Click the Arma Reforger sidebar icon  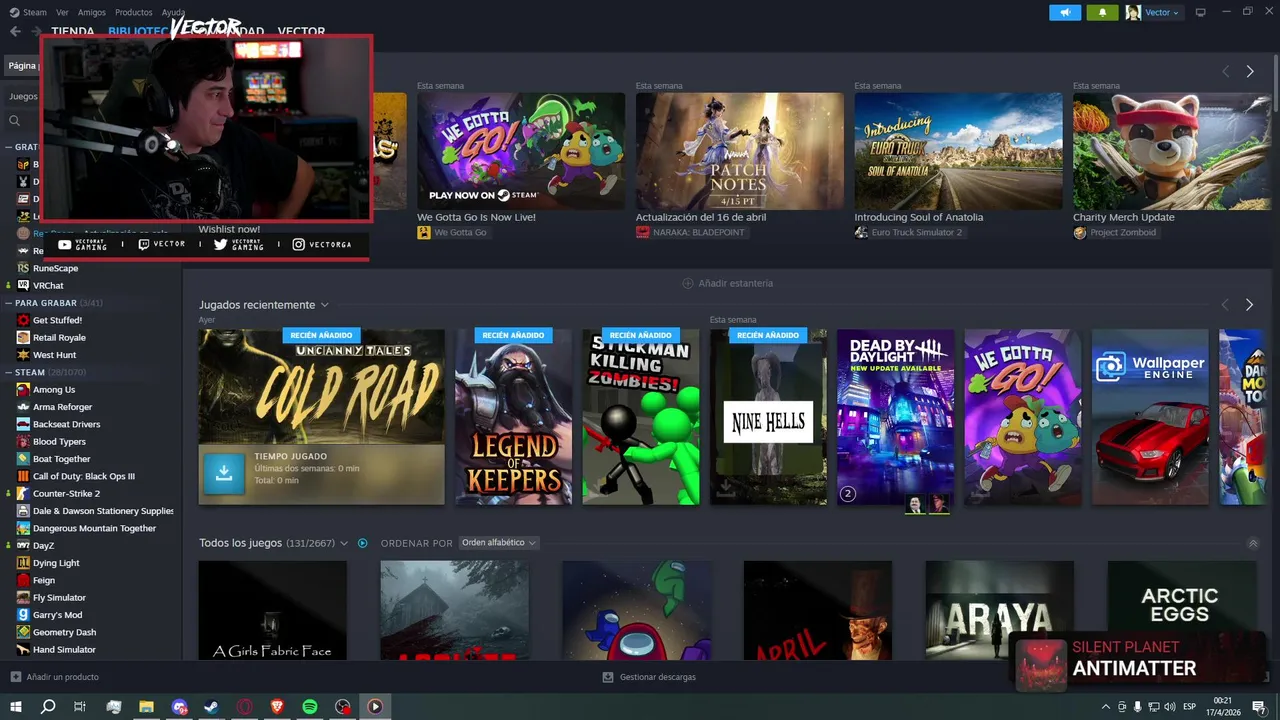(x=23, y=407)
